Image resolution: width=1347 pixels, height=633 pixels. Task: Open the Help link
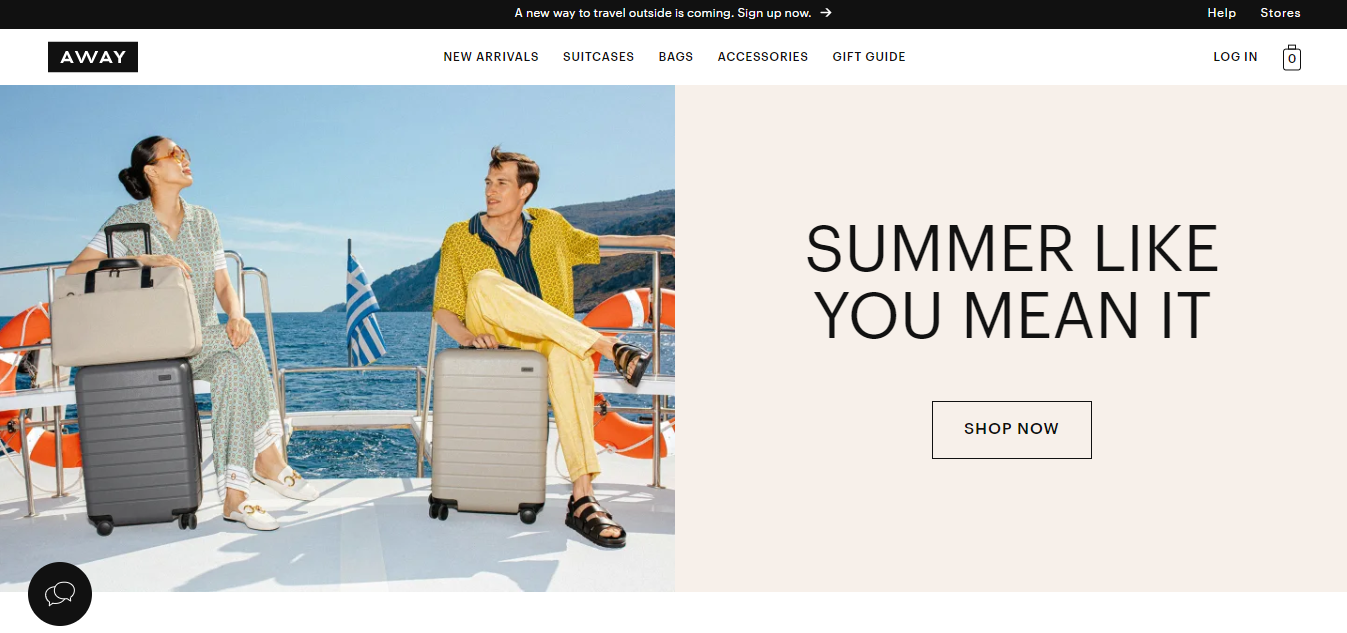pyautogui.click(x=1222, y=13)
